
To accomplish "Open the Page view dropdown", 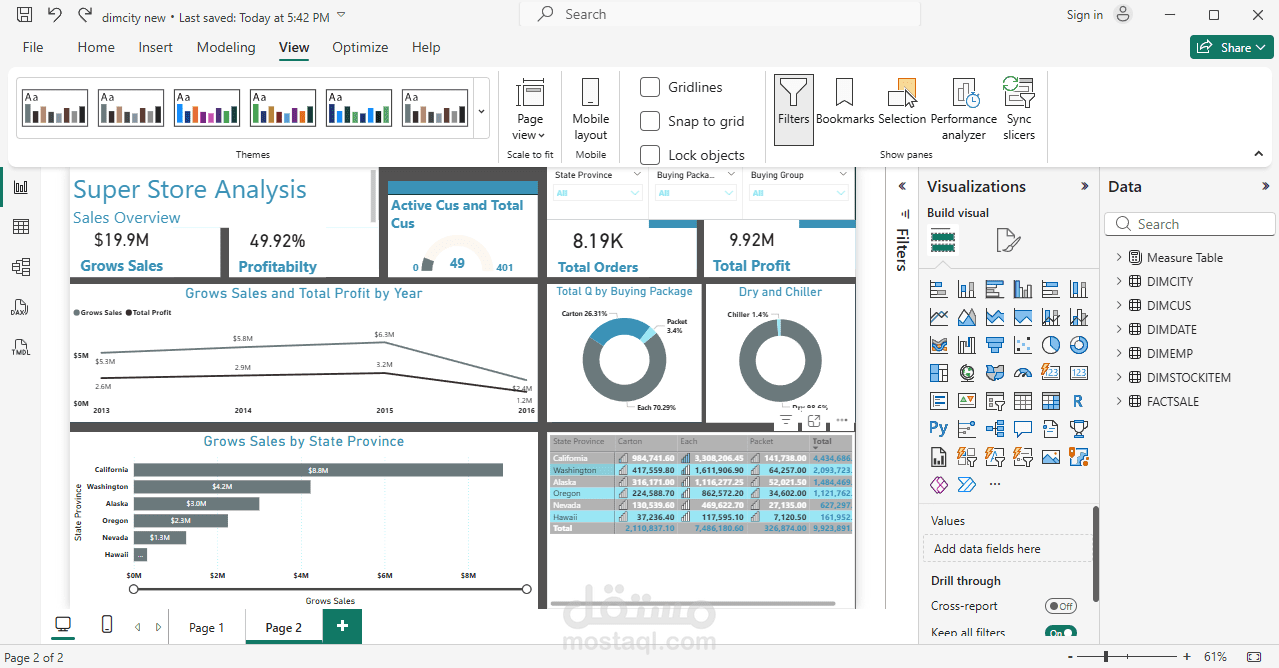I will point(530,110).
